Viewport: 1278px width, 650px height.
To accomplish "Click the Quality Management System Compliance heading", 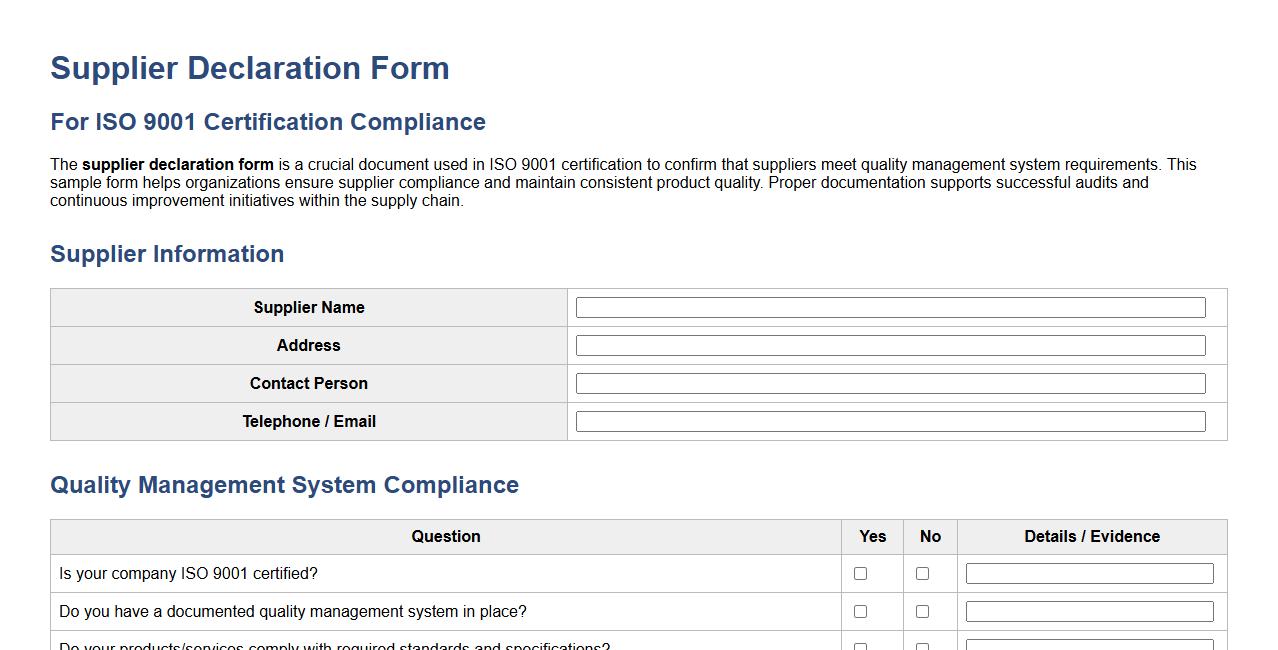I will [284, 485].
